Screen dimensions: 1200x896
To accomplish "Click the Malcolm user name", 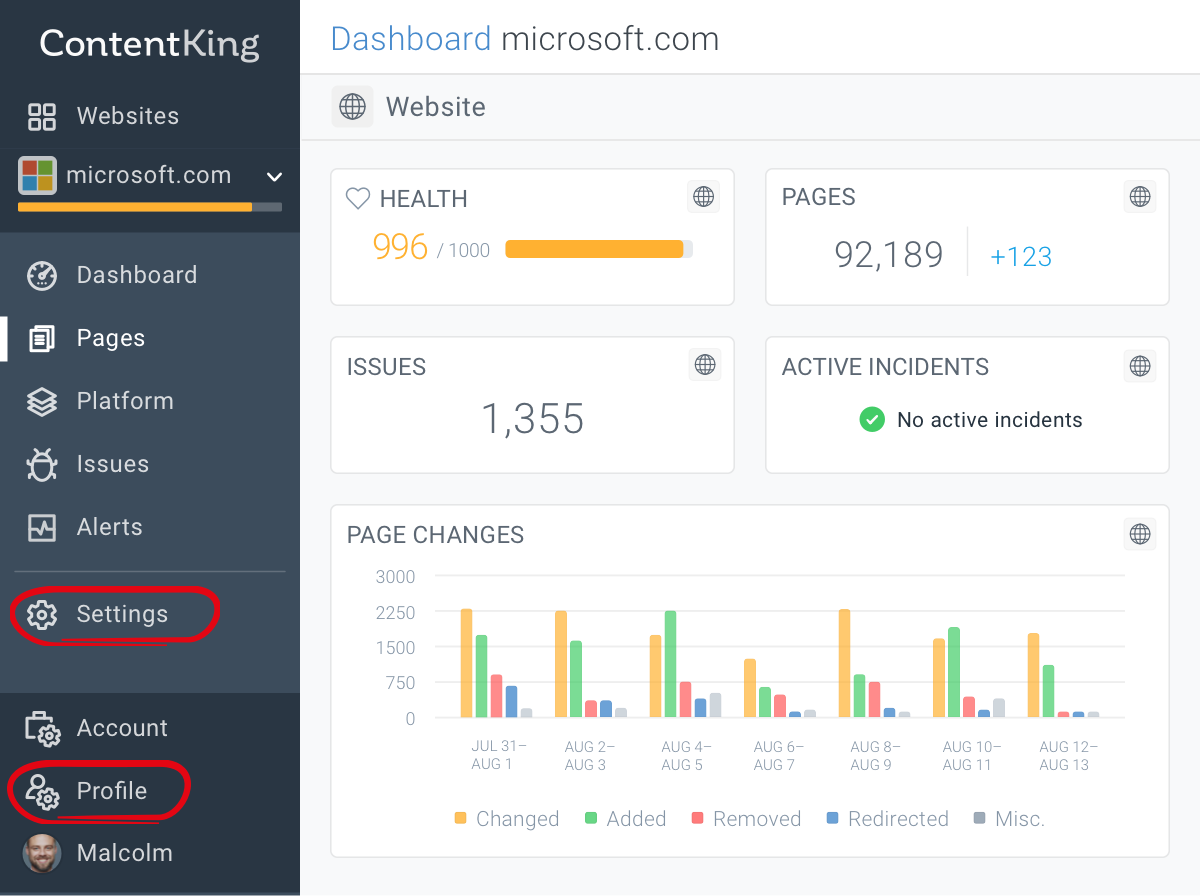I will tap(125, 853).
